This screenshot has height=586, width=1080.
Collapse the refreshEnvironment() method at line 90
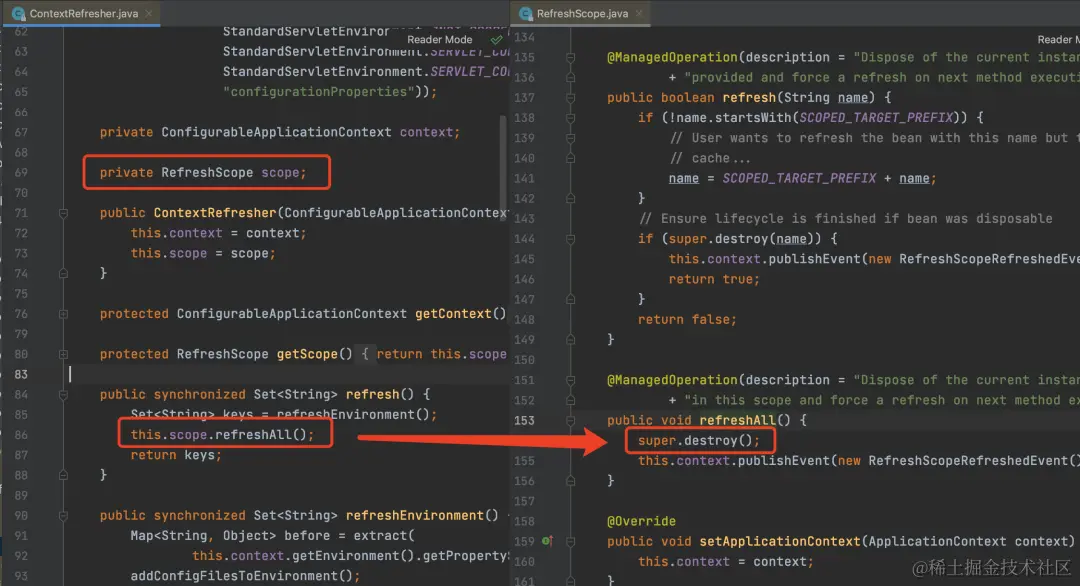(x=63, y=515)
